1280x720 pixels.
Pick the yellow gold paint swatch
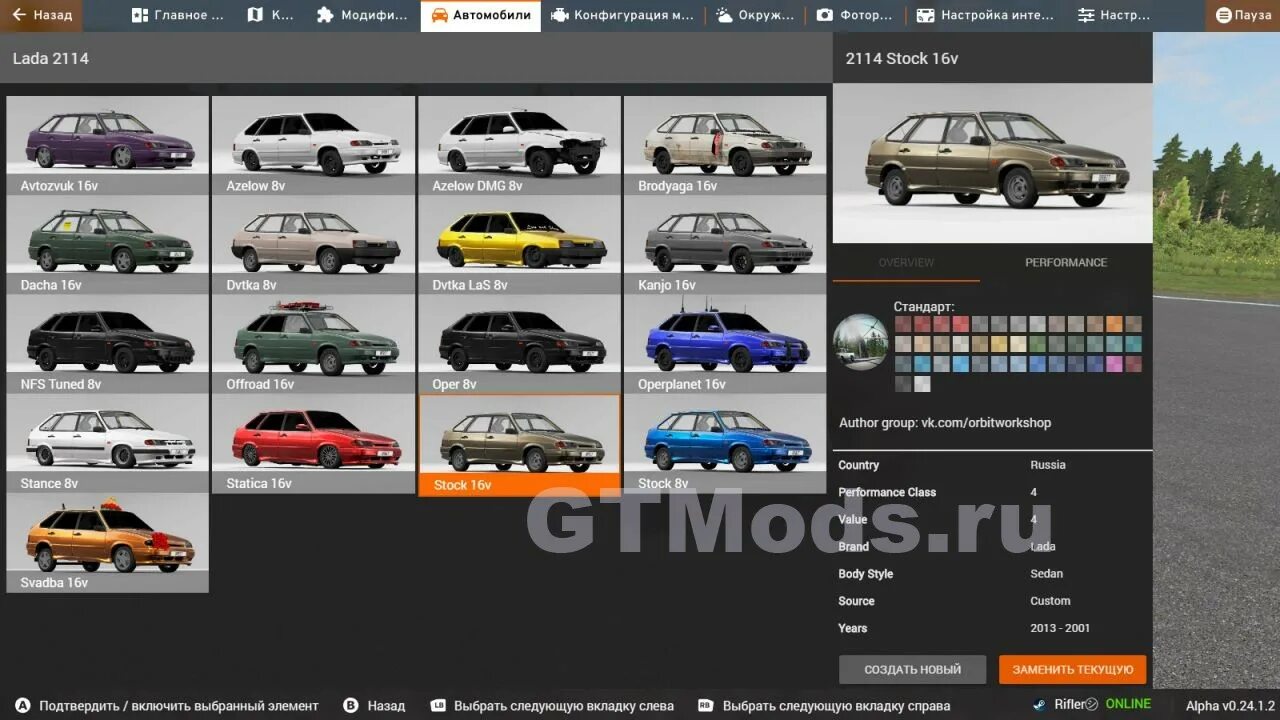point(999,344)
